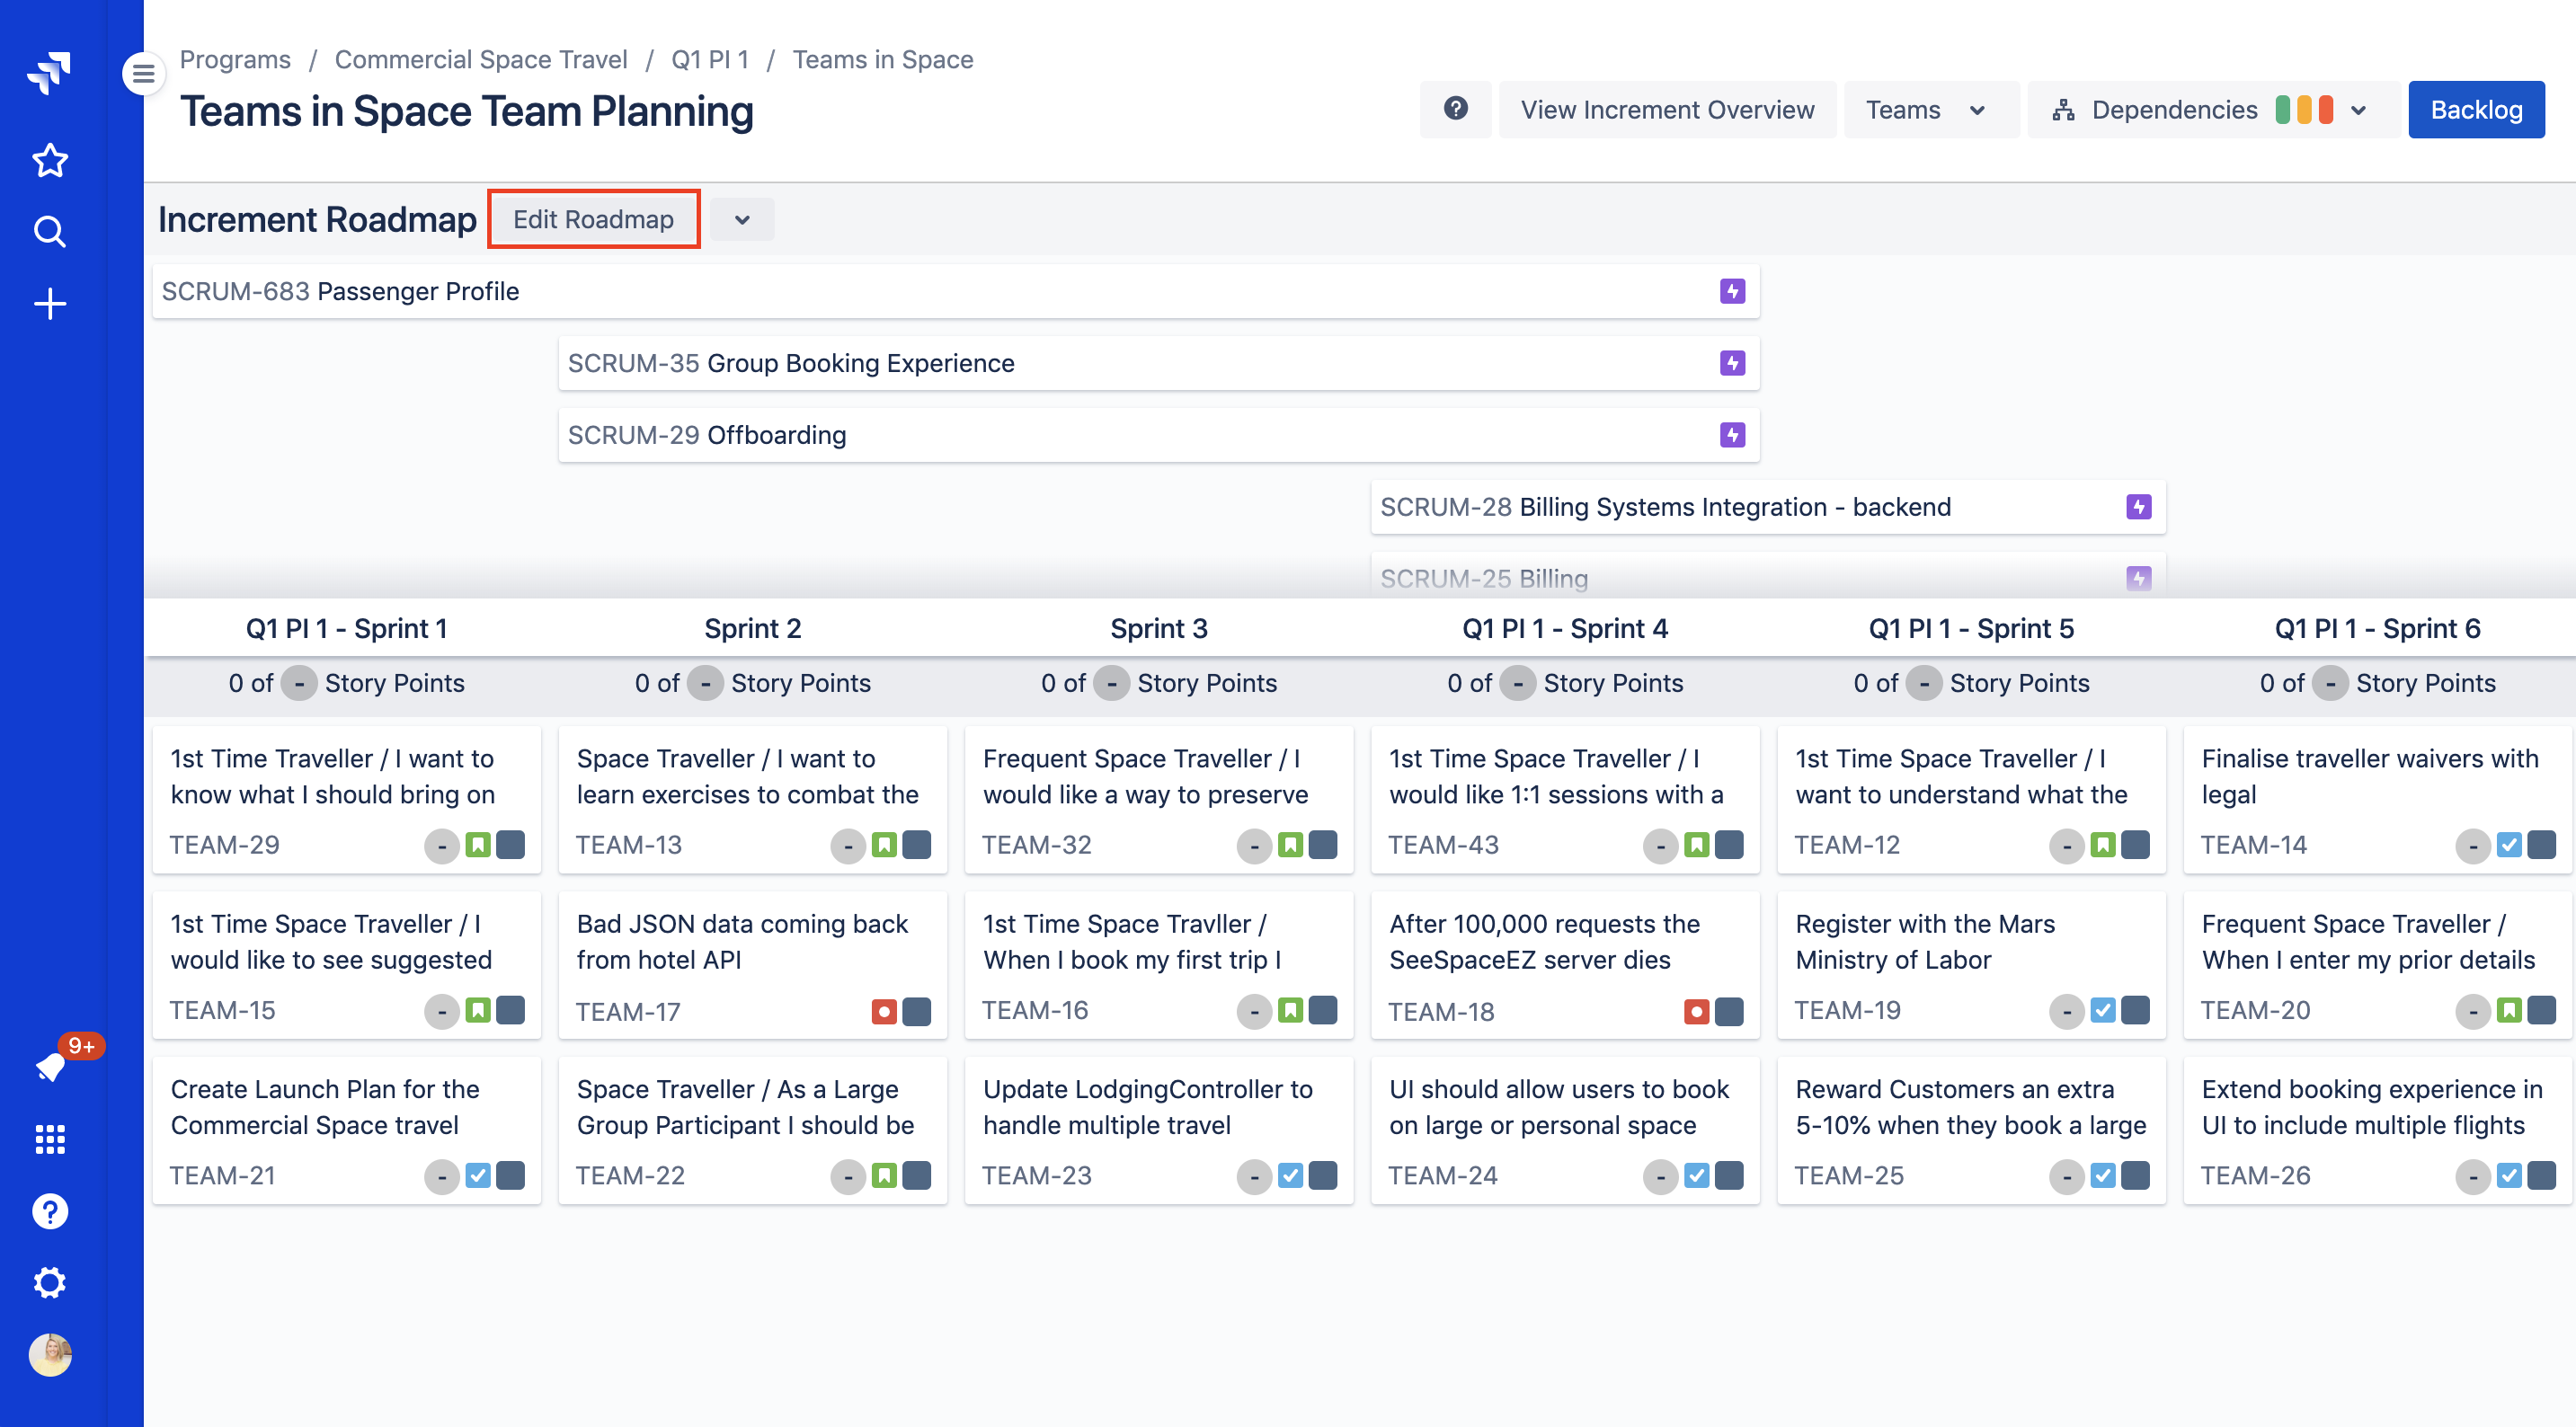This screenshot has height=1427, width=2576.
Task: Click the help icon beside View Increment Overview
Action: click(1455, 109)
